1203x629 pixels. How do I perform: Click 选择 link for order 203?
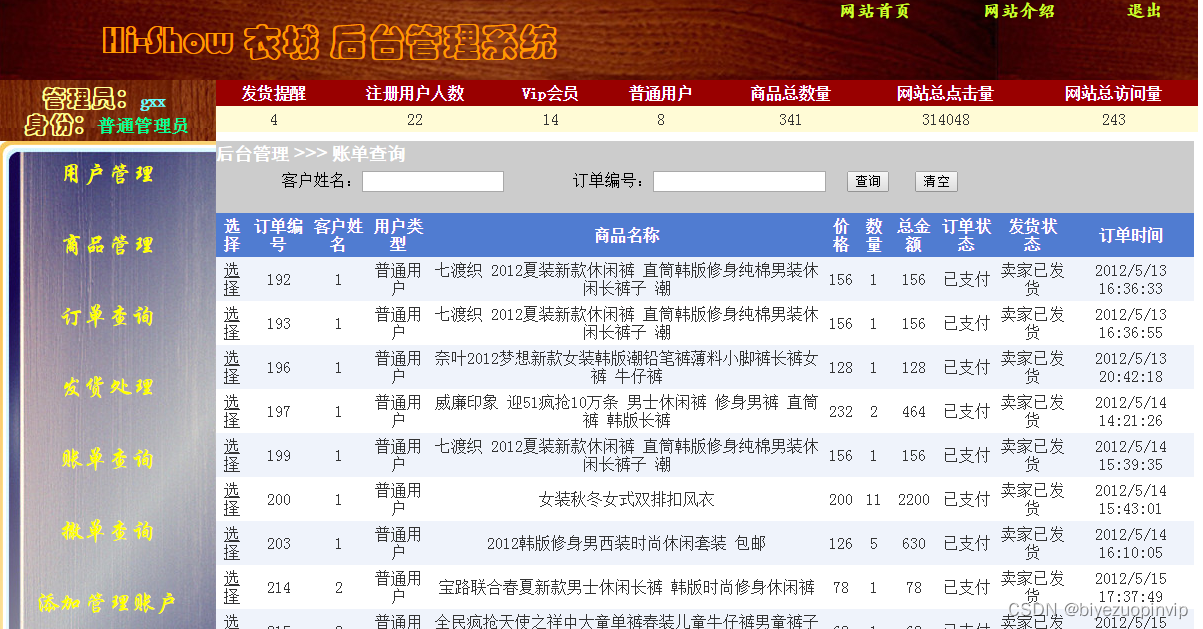(232, 543)
